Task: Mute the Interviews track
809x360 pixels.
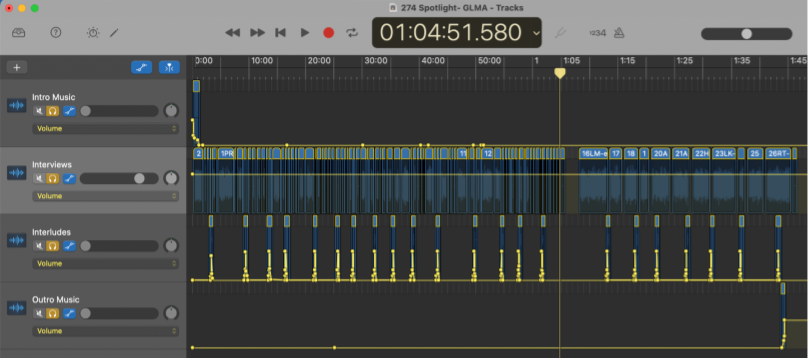Action: click(39, 178)
